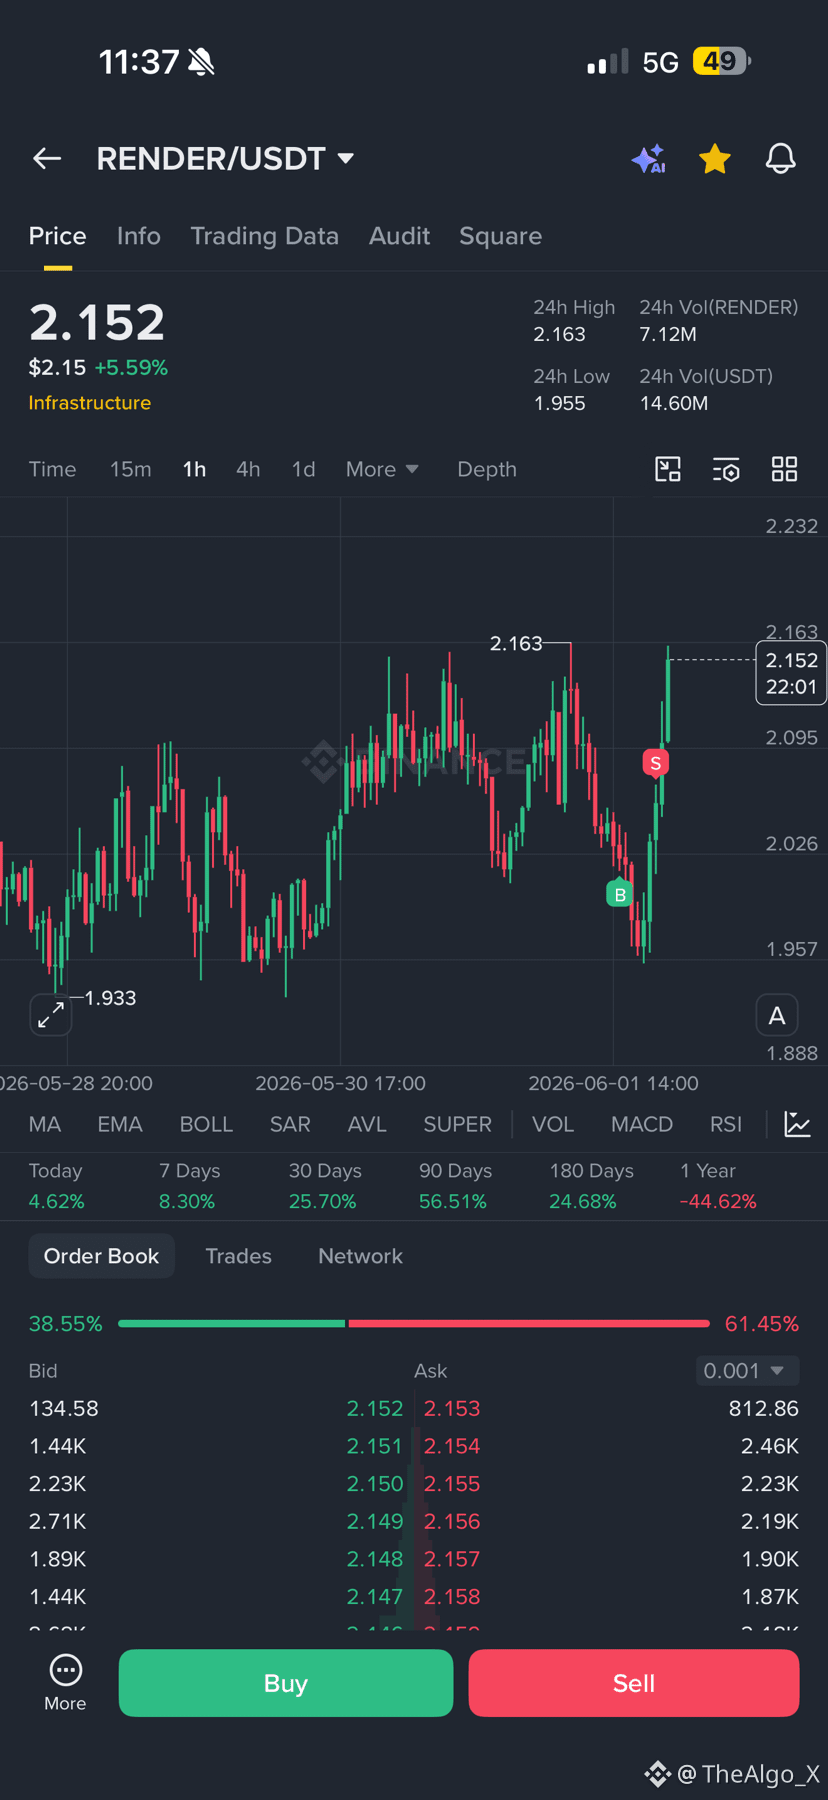Tap the bid amount 134.58
This screenshot has height=1800, width=828.
click(x=64, y=1408)
